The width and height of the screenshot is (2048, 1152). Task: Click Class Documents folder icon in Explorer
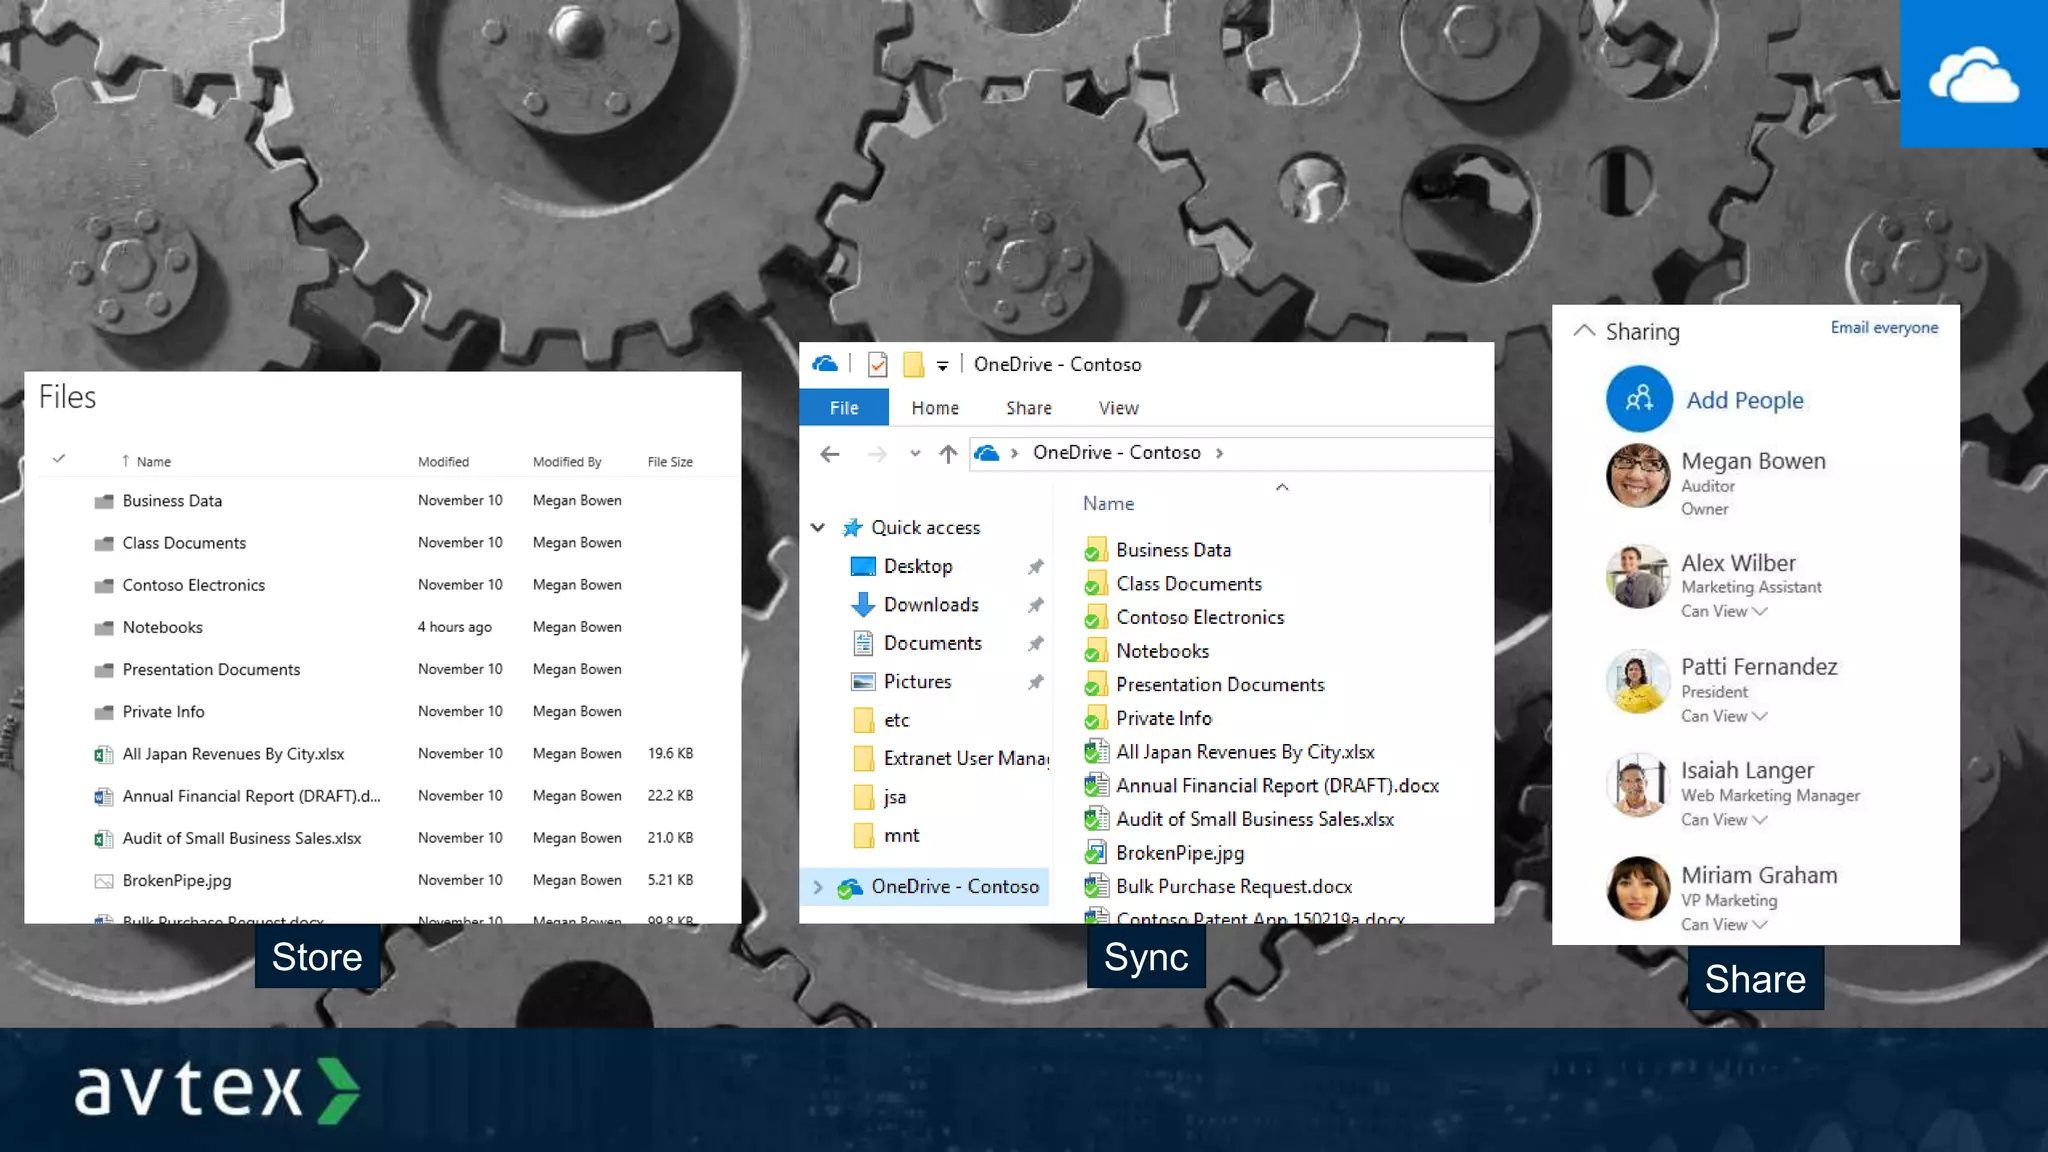1096,584
